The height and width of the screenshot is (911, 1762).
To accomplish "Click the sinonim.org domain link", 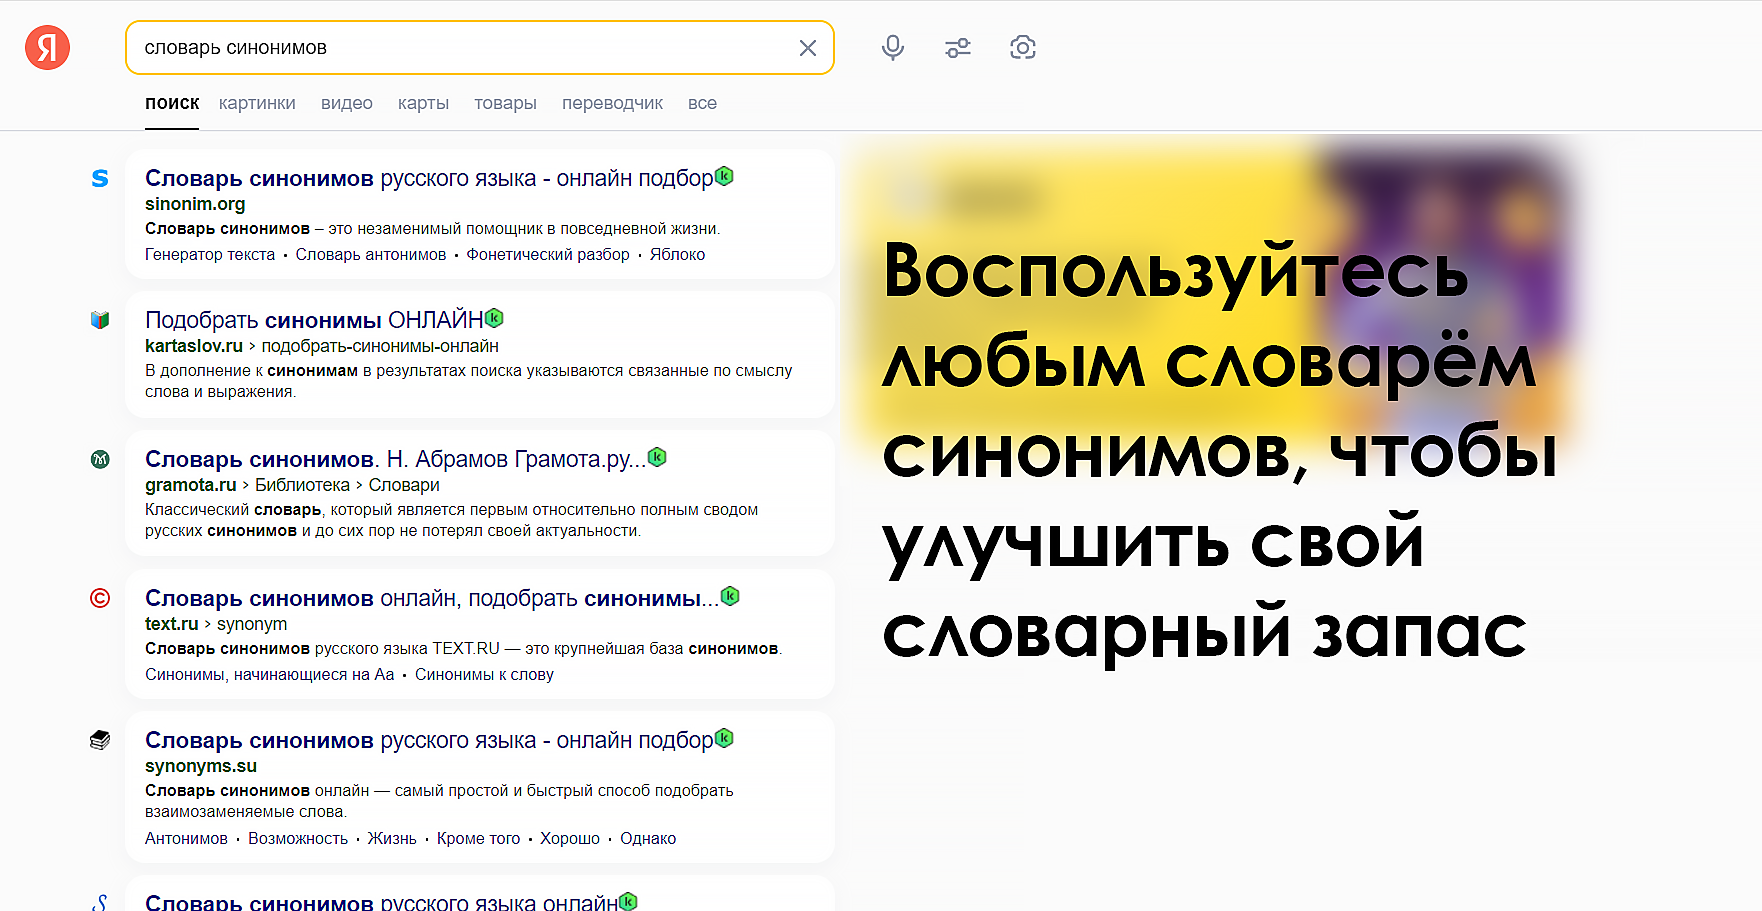I will (195, 204).
